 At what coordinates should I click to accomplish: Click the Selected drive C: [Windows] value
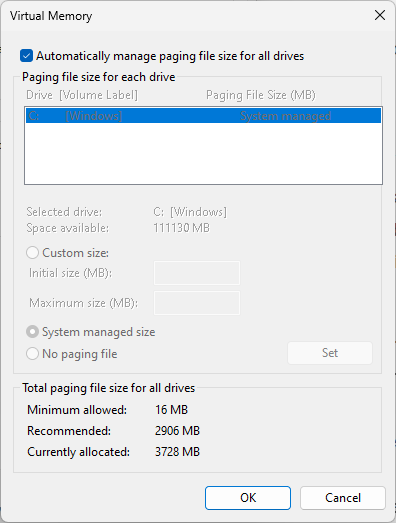coord(190,212)
